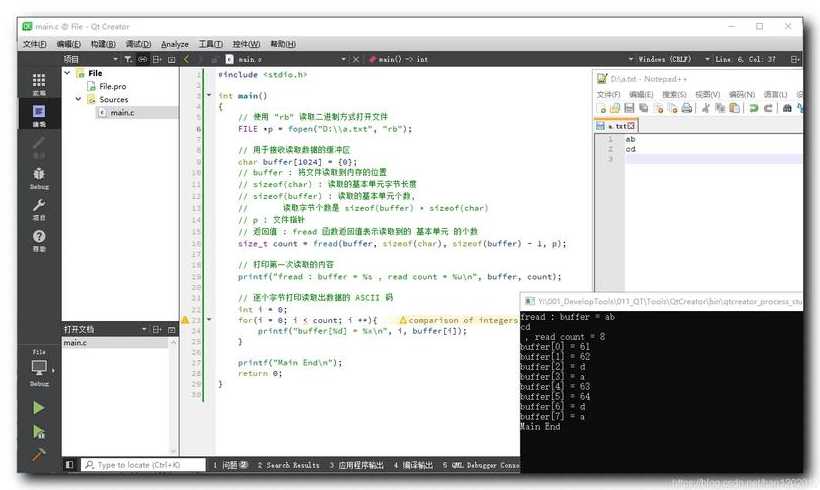
Task: Open 编码(N) menu in Notepad++
Action: click(742, 94)
